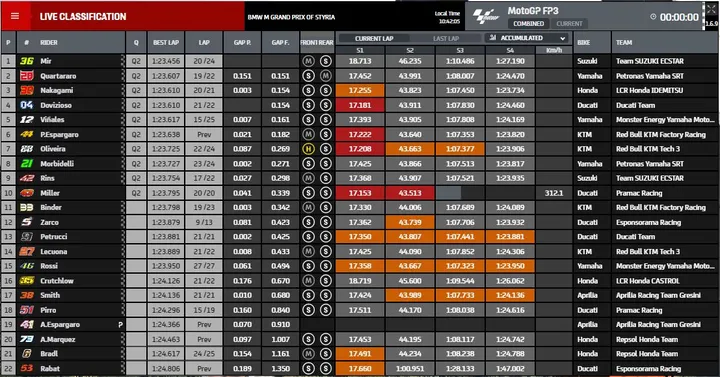Viewport: 720px width, 377px height.
Task: Click the Km/h column header
Action: pos(554,50)
